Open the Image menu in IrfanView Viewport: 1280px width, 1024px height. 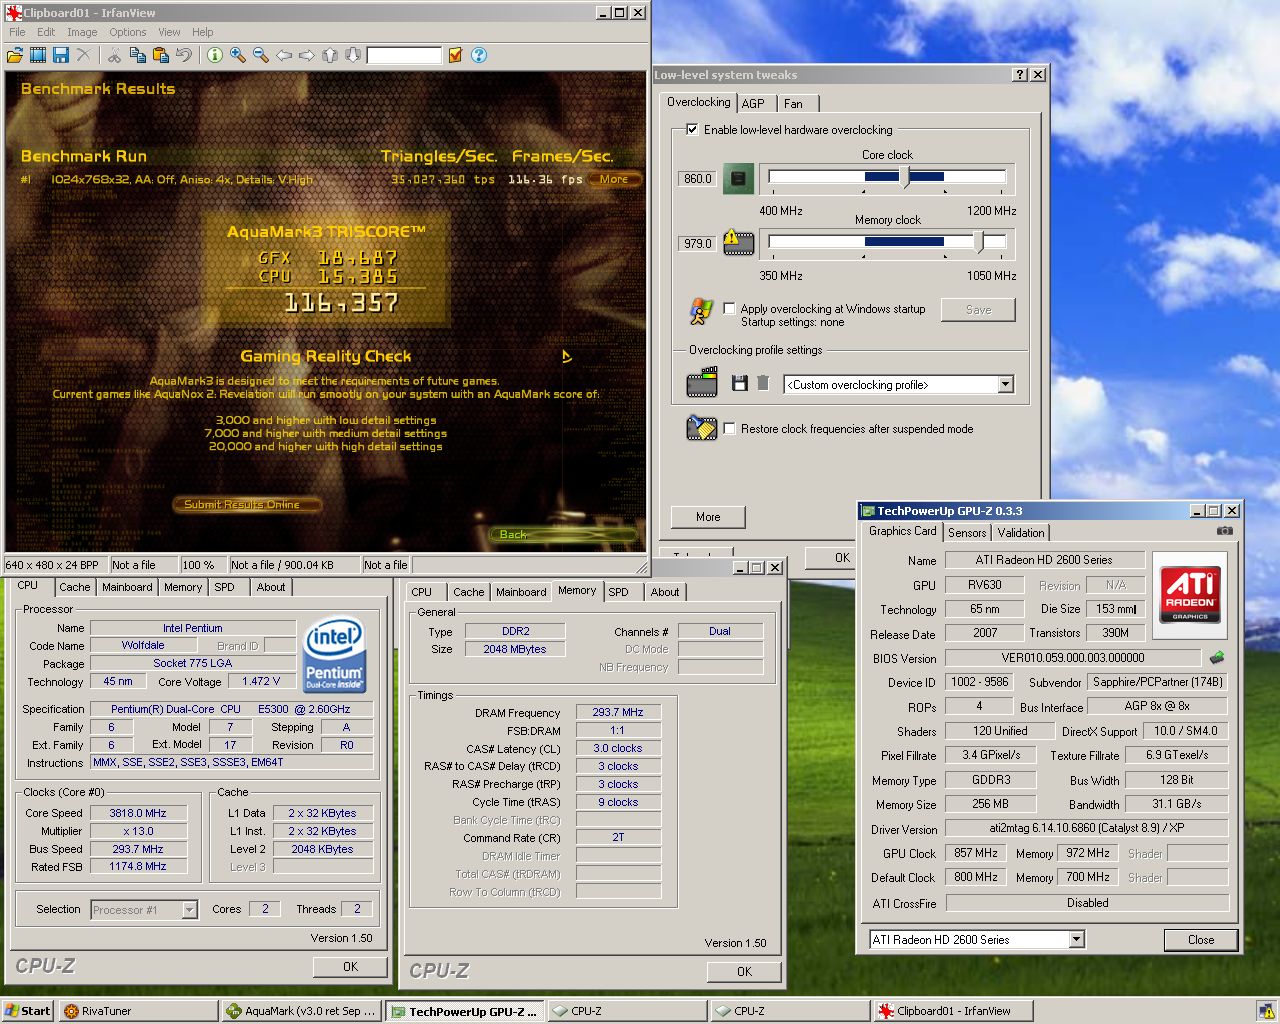(x=82, y=32)
